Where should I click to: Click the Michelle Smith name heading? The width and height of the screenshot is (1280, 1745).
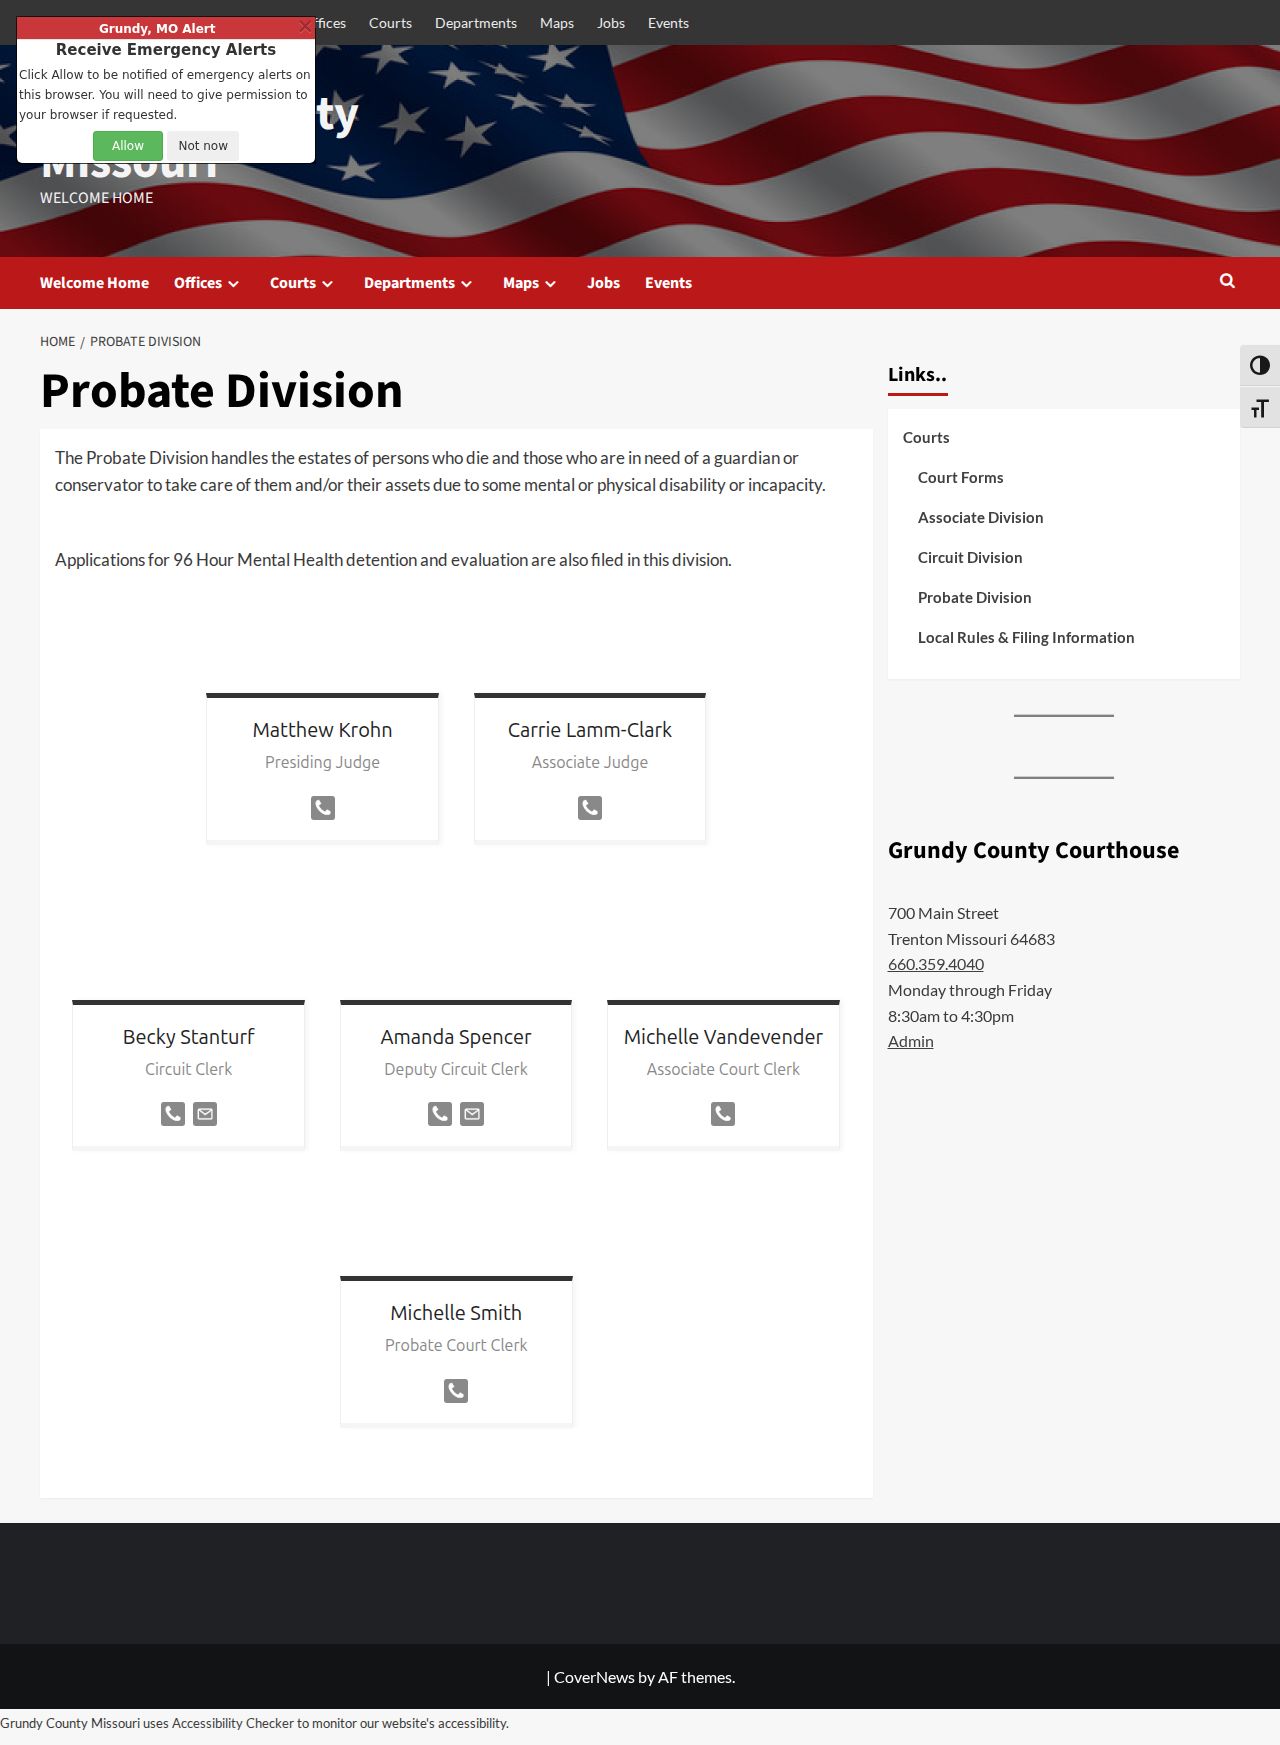click(x=456, y=1313)
